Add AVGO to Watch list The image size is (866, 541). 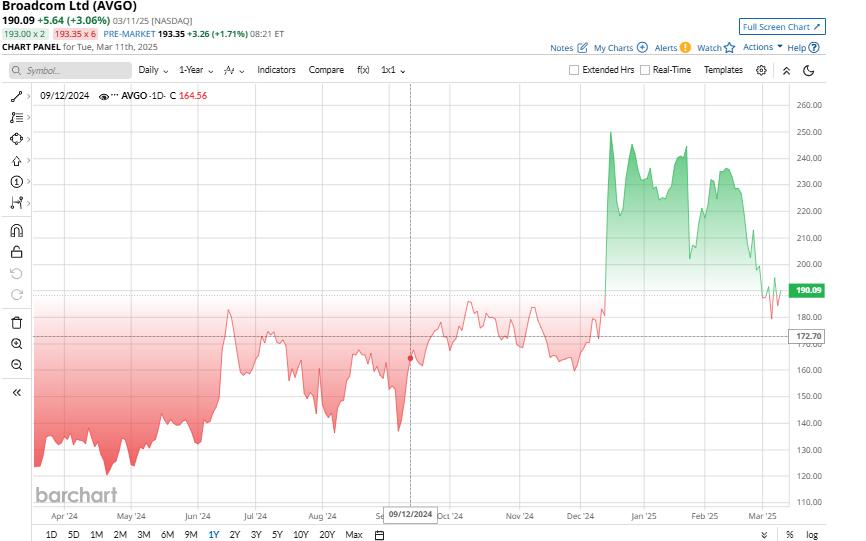pos(716,48)
